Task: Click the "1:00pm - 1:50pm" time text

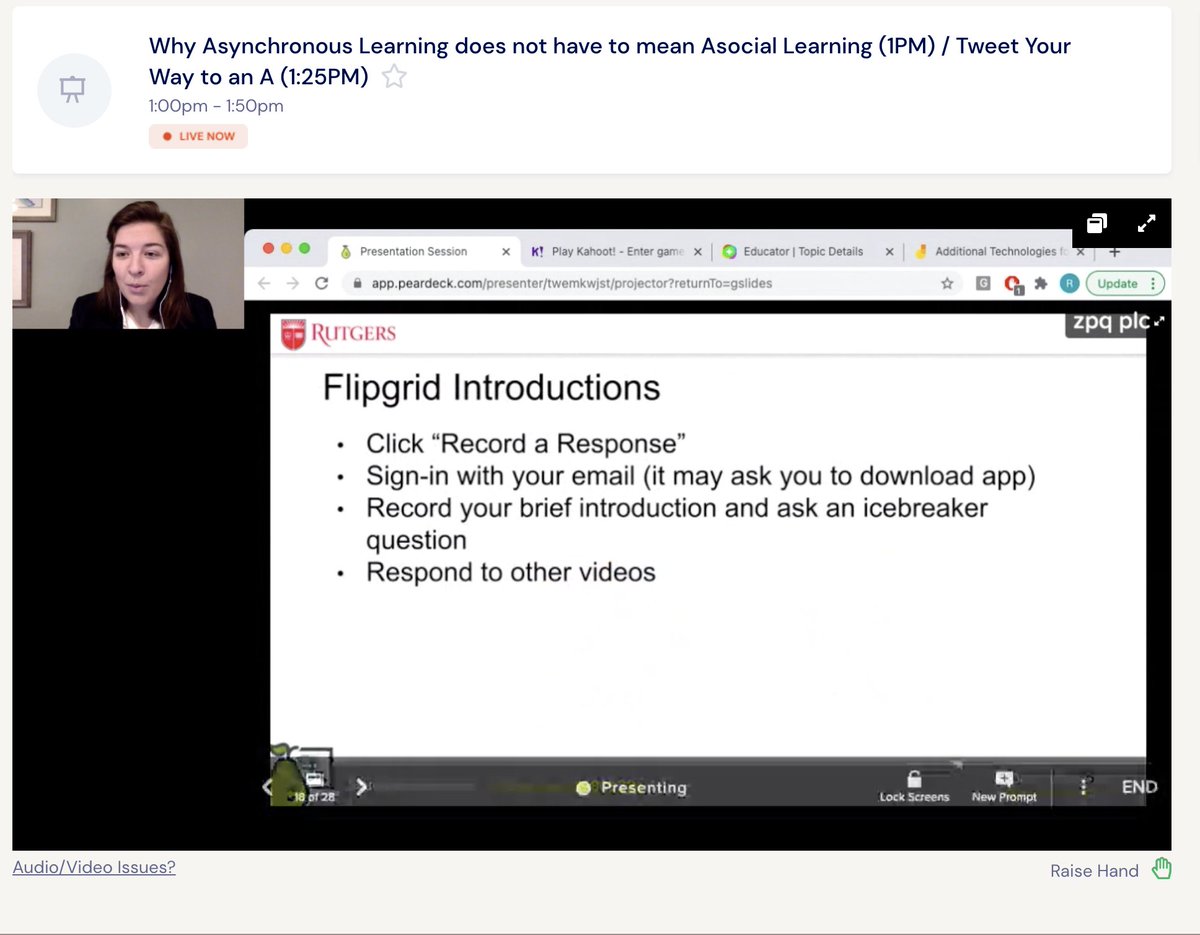Action: [216, 106]
